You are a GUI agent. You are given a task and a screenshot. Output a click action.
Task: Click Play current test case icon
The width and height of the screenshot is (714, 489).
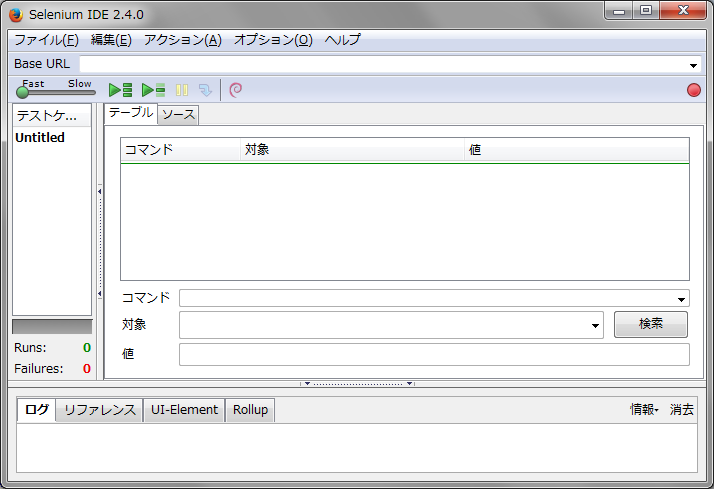(x=153, y=90)
